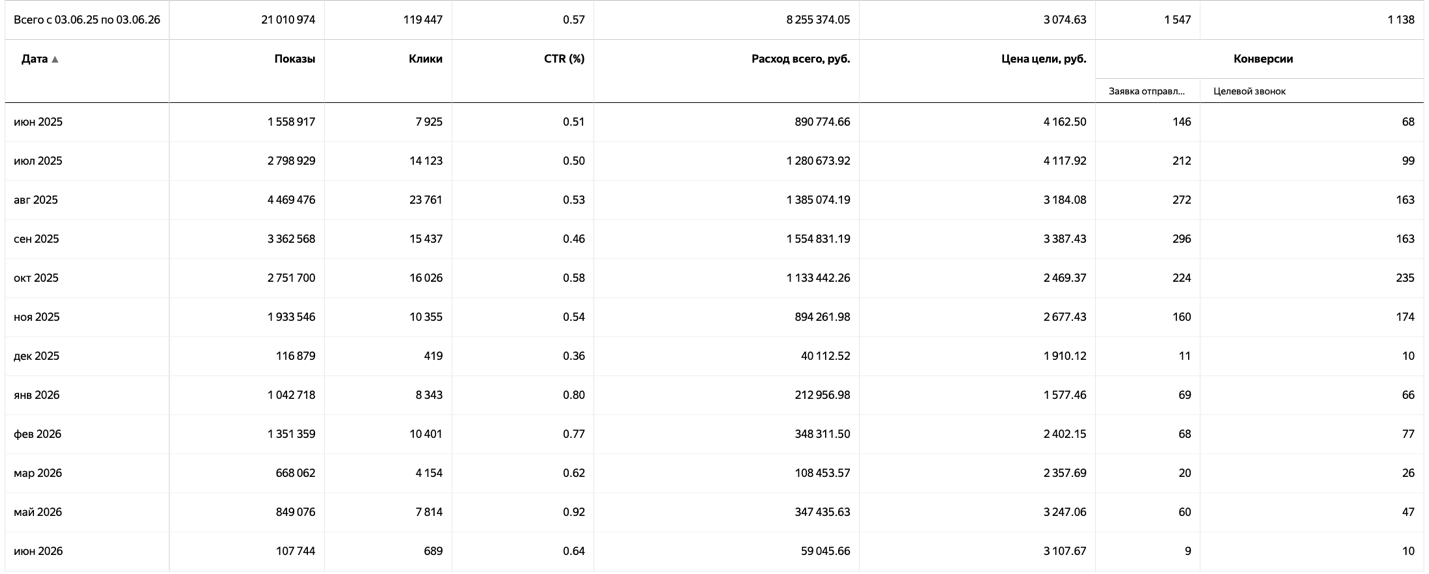The width and height of the screenshot is (1429, 574).
Task: Click the янв 2026 CTR value 0.80
Action: point(574,395)
